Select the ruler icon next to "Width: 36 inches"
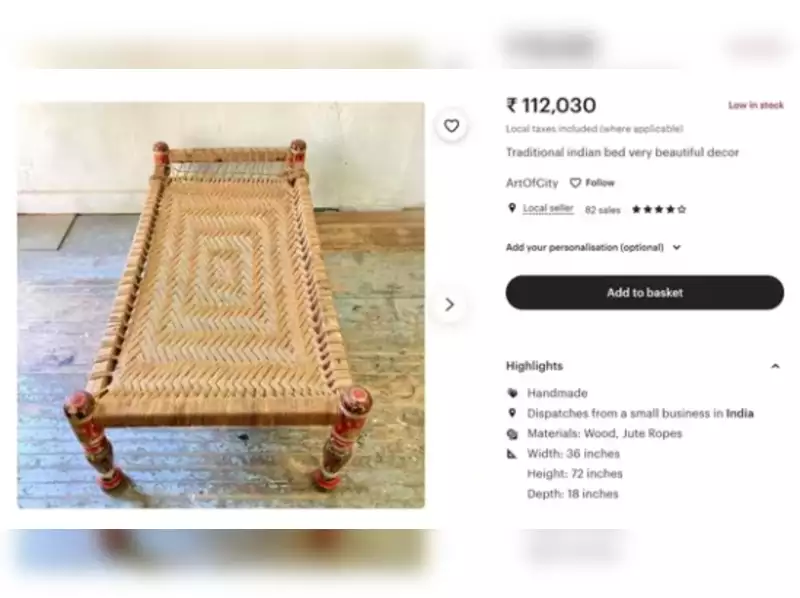 (512, 453)
